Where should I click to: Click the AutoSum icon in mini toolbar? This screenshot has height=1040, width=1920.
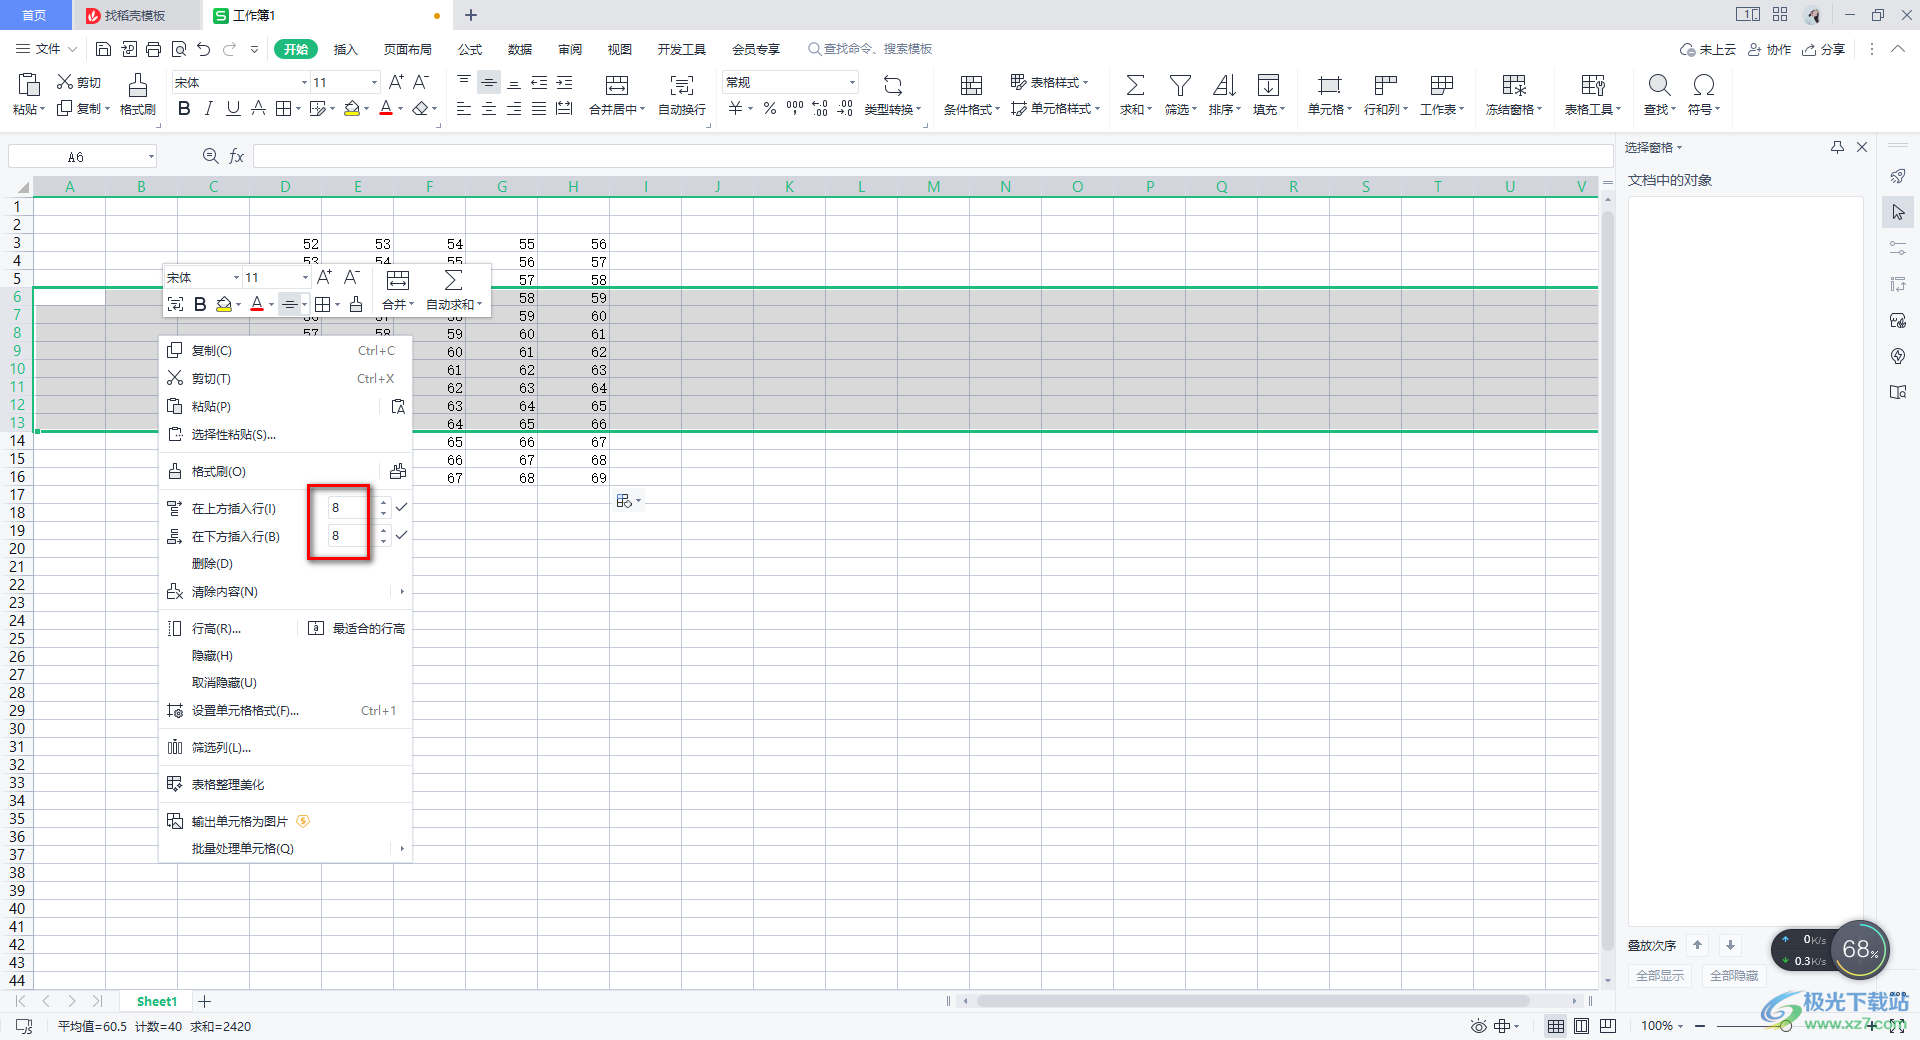(x=453, y=280)
